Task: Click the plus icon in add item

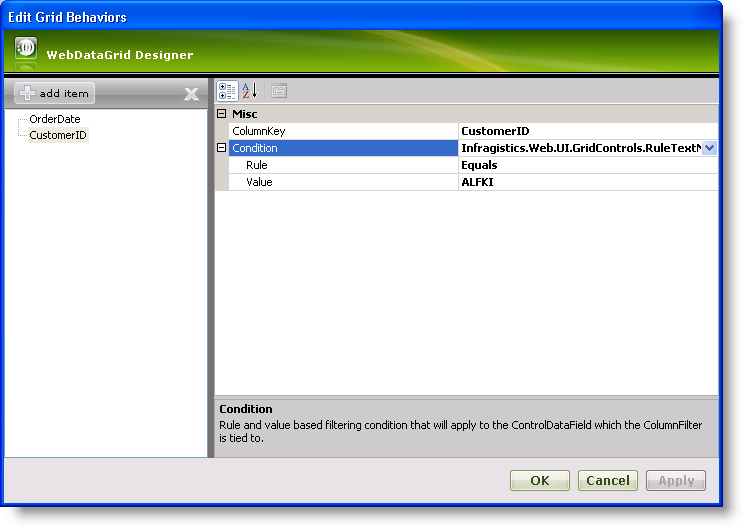Action: pos(27,93)
